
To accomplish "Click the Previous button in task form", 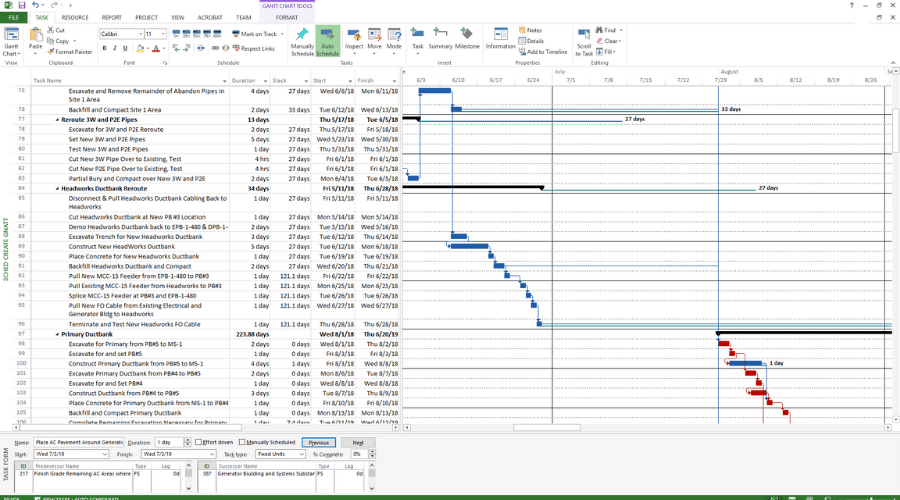I will (319, 443).
